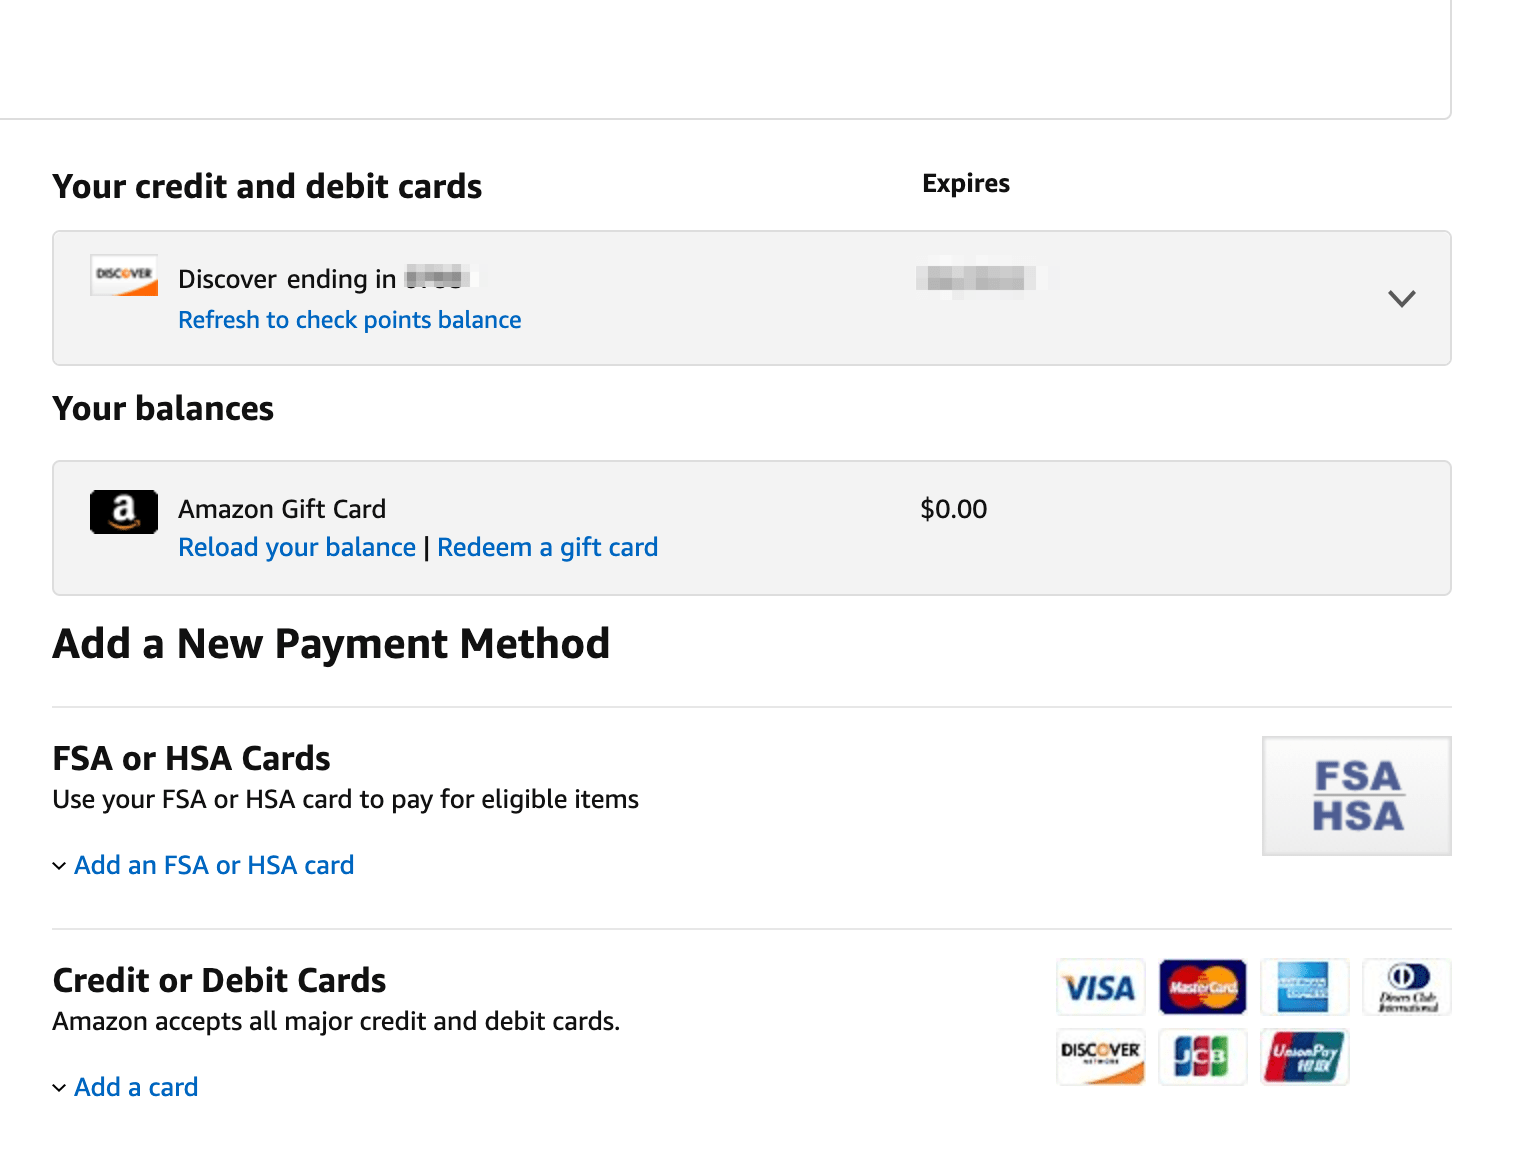Click the Discover Network logo at bottom
The image size is (1518, 1160).
[x=1100, y=1056]
